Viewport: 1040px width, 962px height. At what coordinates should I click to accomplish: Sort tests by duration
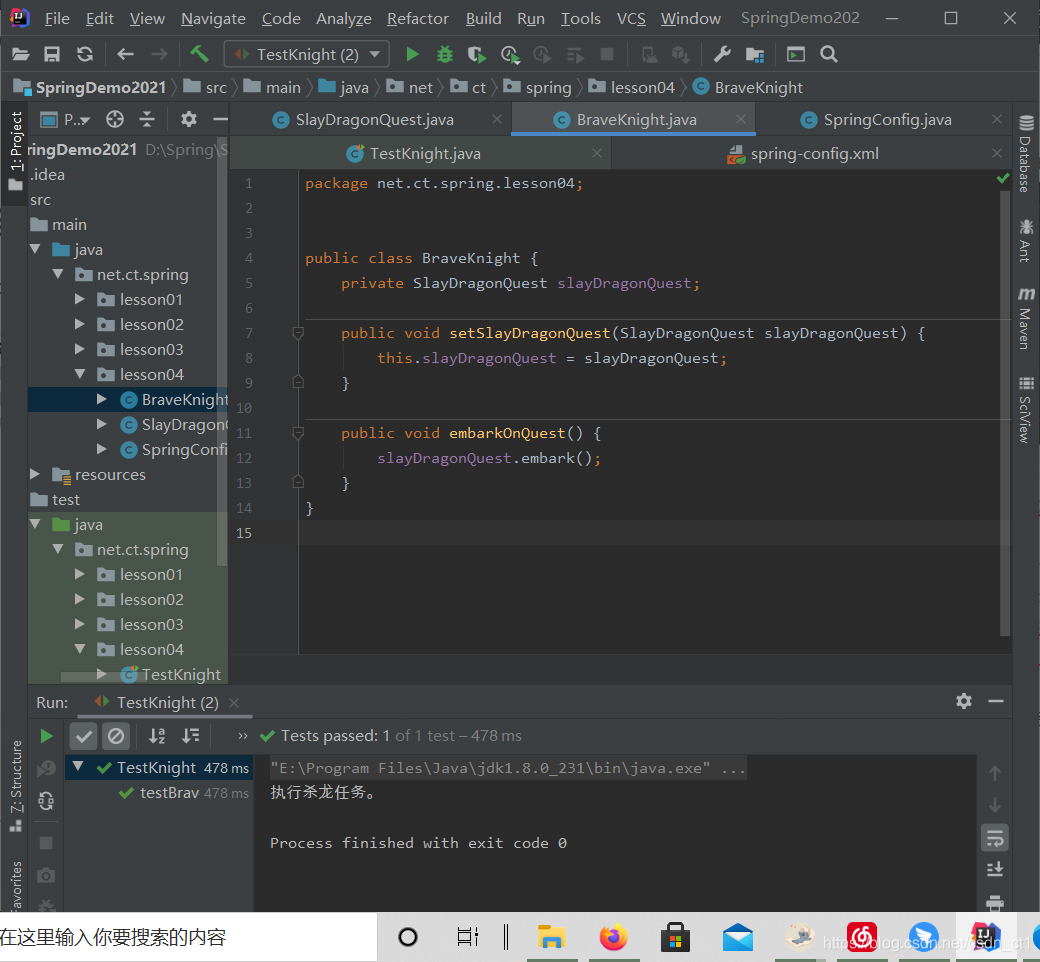tap(191, 736)
